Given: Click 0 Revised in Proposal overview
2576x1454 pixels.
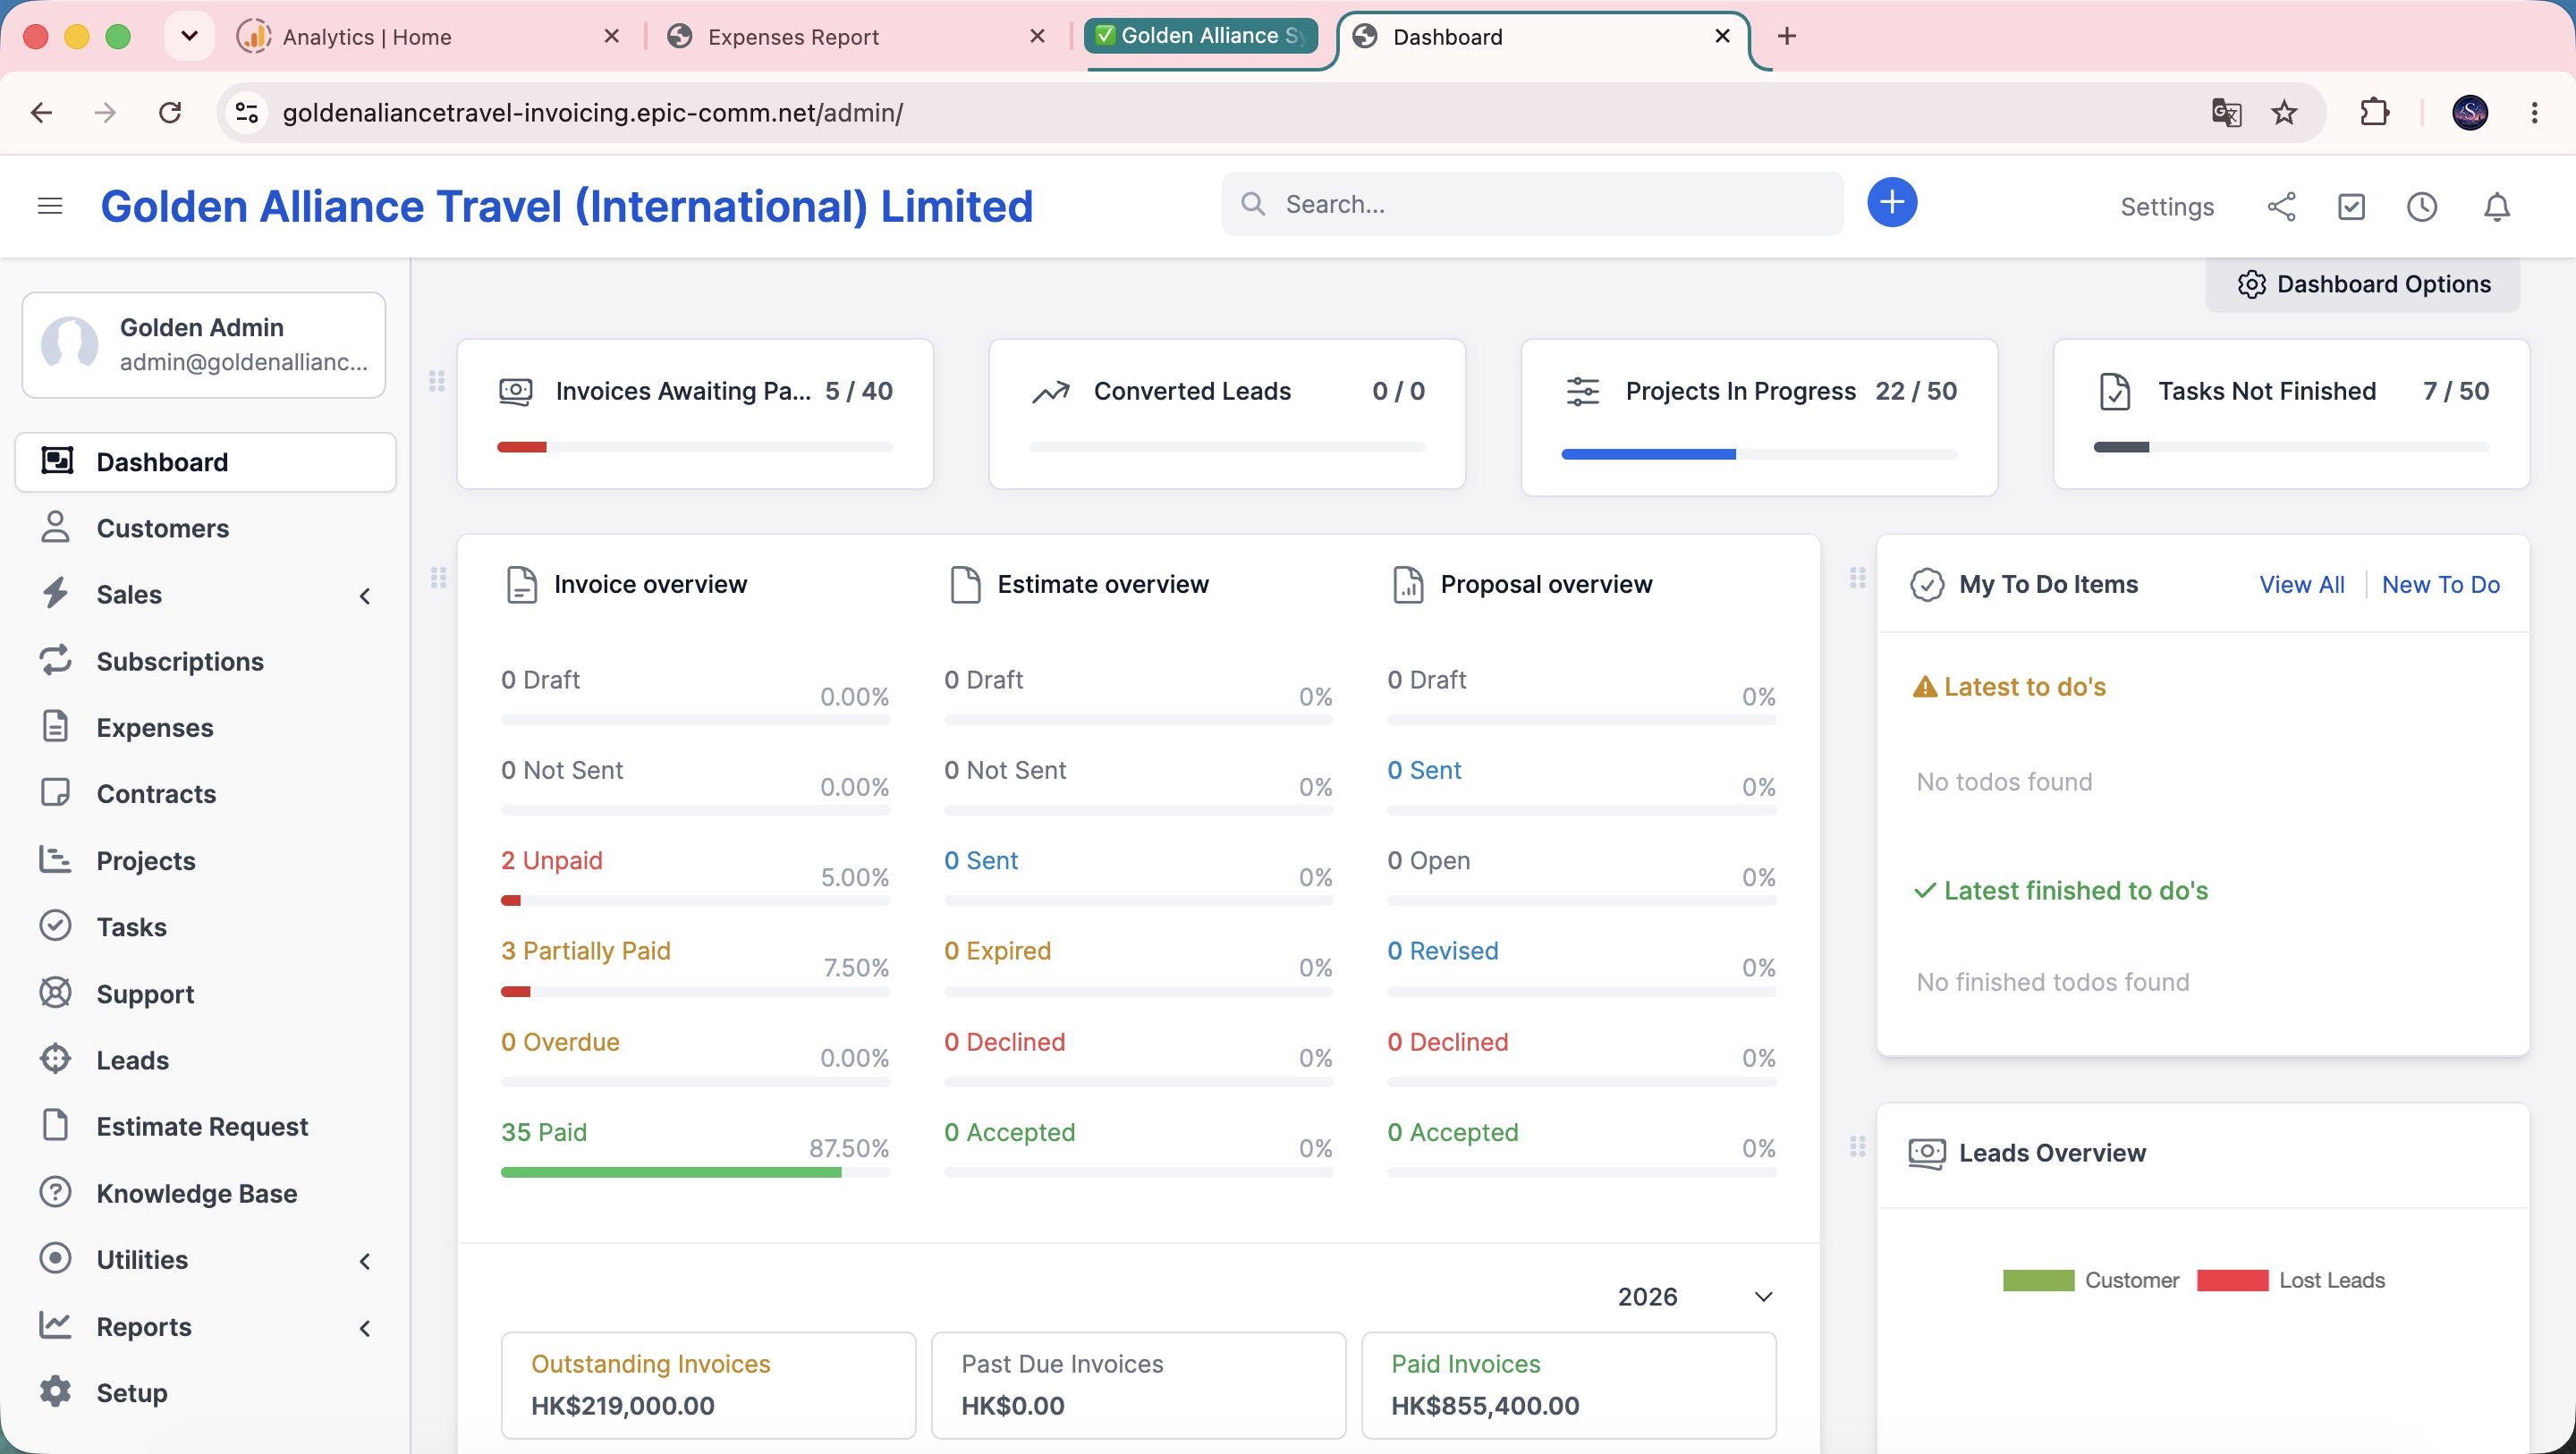Looking at the screenshot, I should pyautogui.click(x=1442, y=950).
